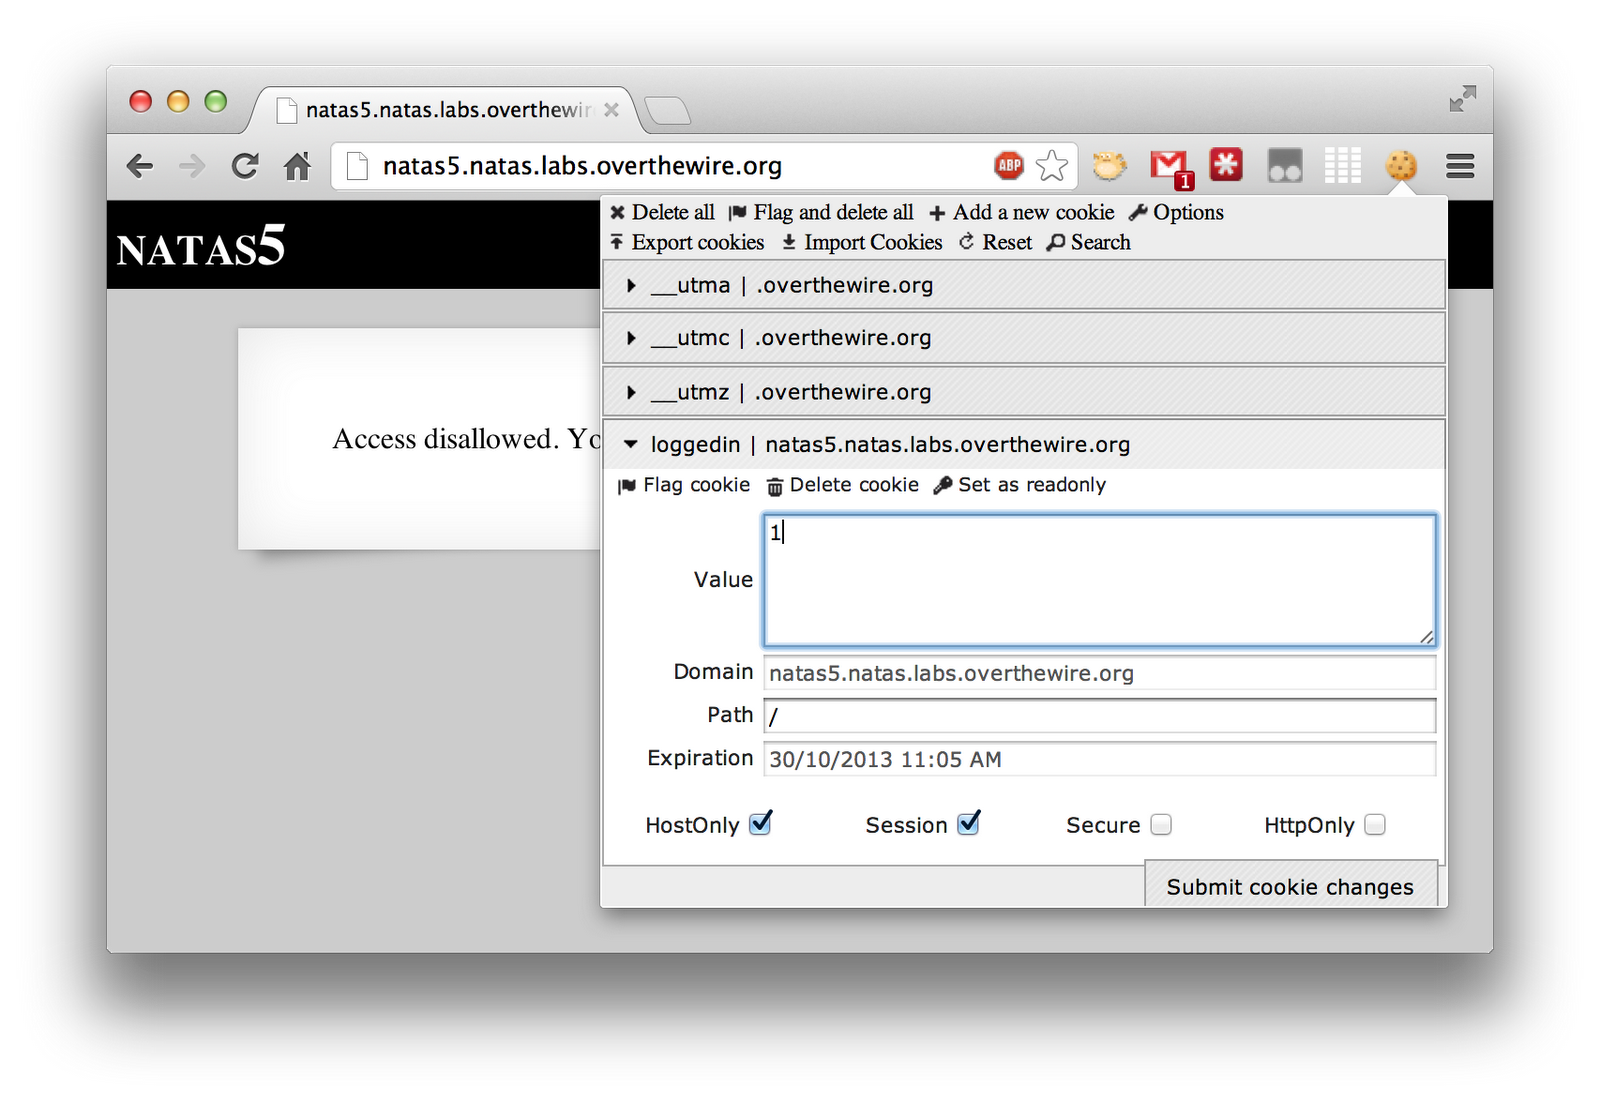Viewport: 1600px width, 1101px height.
Task: Uncheck the HostOnly checkbox
Action: 760,824
